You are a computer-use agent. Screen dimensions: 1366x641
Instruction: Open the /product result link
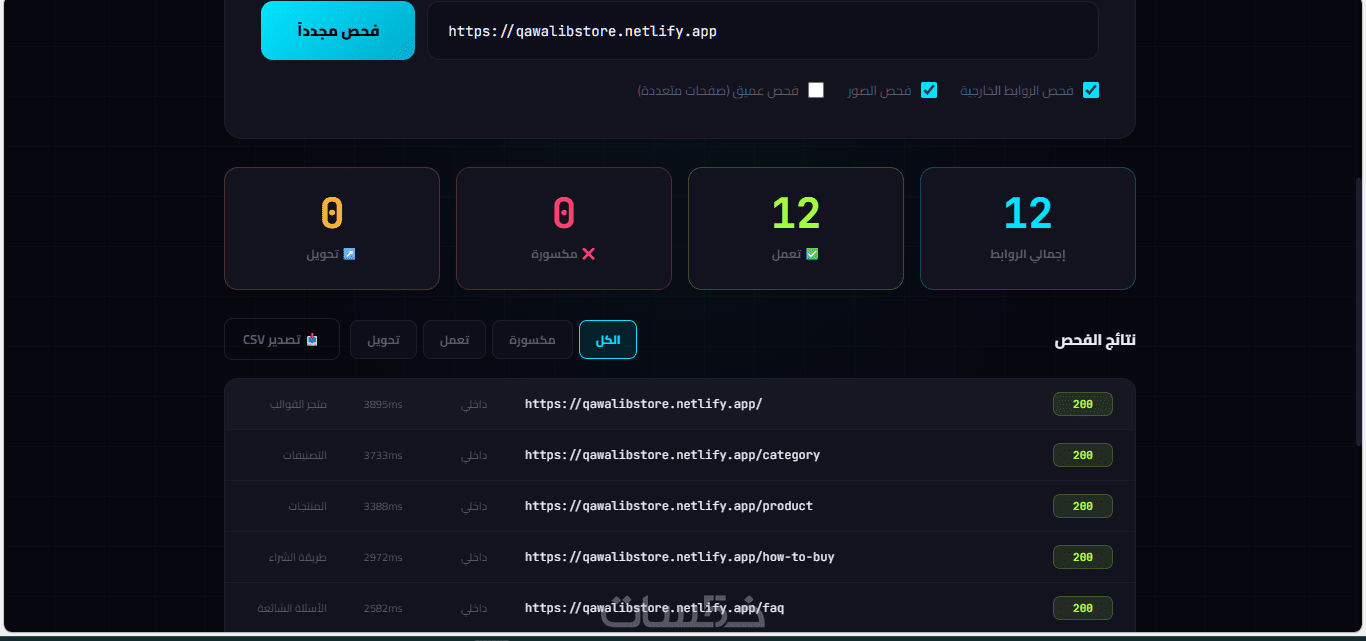point(669,506)
